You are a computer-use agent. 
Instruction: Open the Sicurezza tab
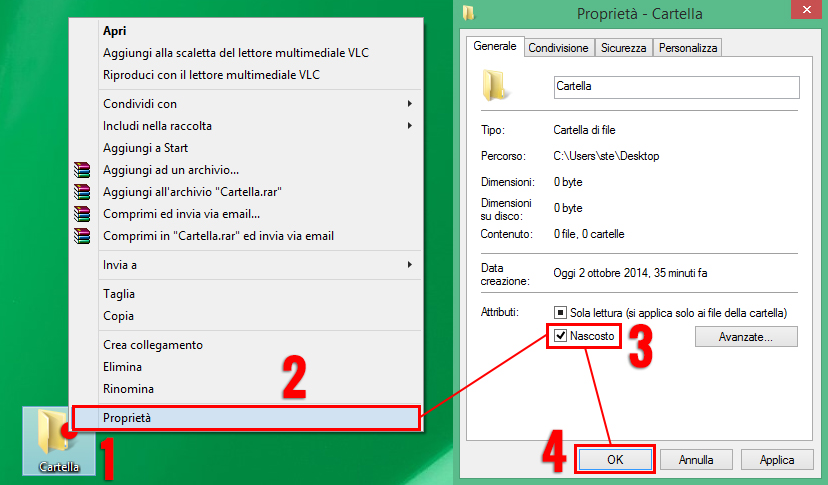tap(623, 48)
